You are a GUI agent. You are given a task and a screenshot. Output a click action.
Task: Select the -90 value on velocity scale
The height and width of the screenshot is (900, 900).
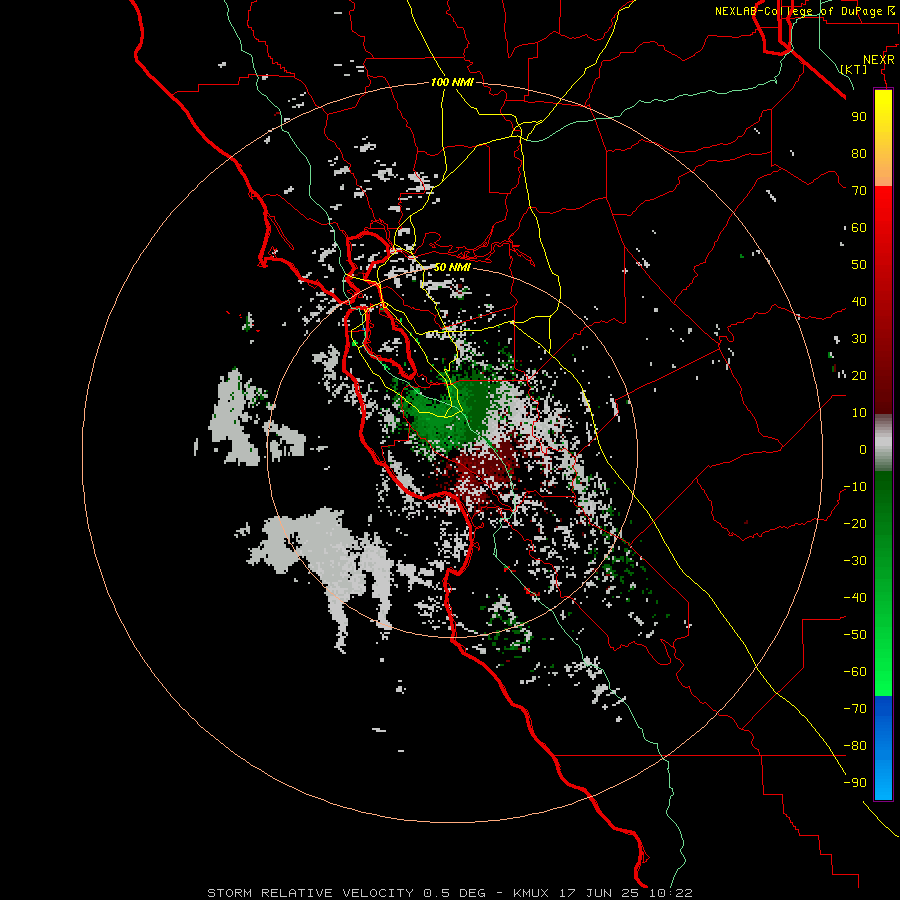(855, 783)
